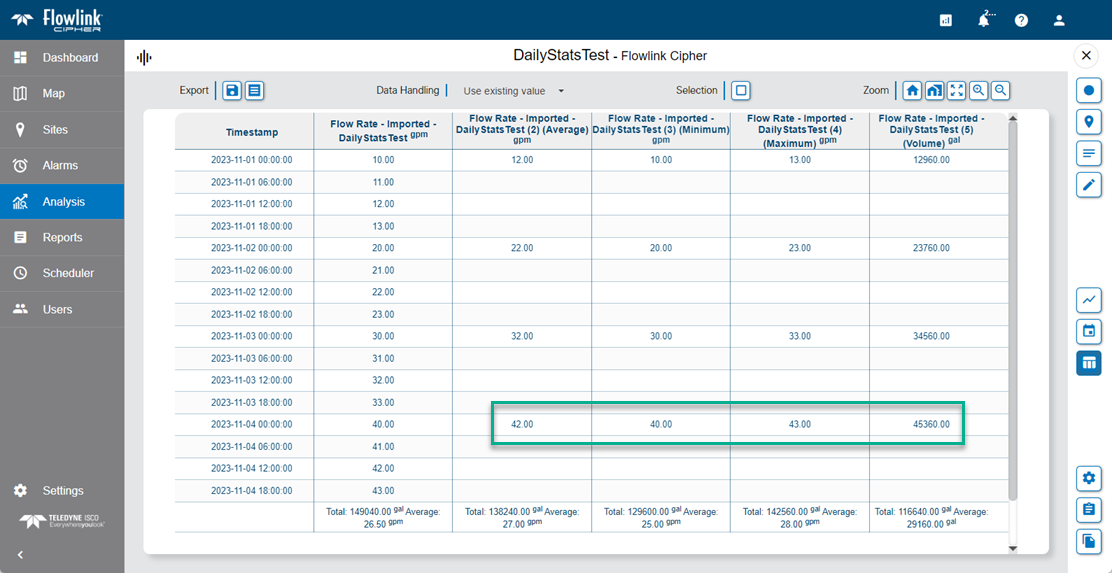Click the zoom home icon
The image size is (1112, 573).
912,91
